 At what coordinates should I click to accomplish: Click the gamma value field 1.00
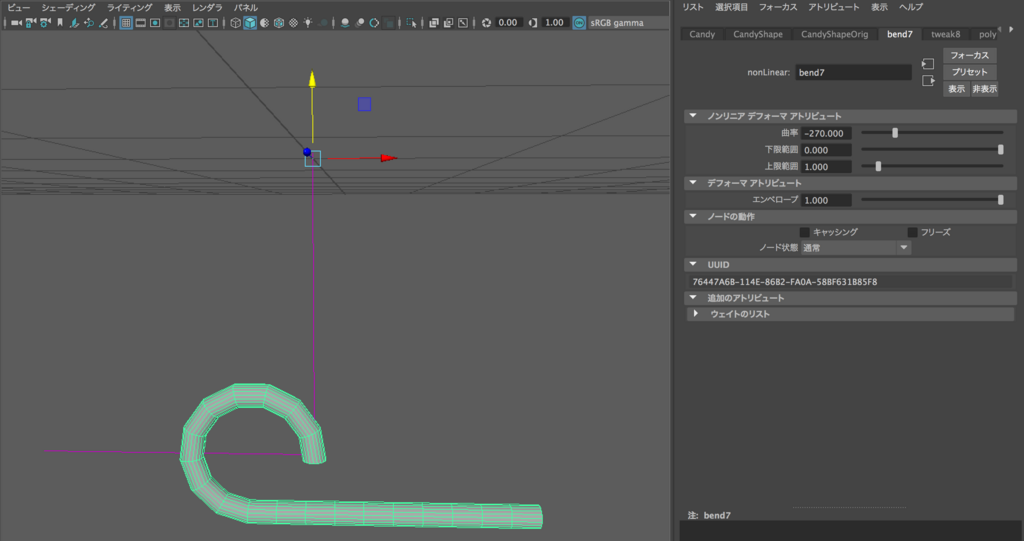pyautogui.click(x=554, y=23)
